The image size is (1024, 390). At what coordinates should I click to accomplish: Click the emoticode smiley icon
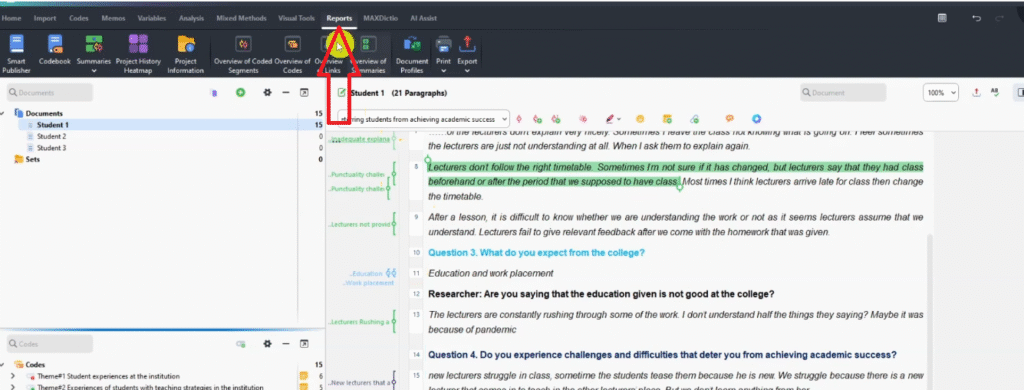(x=640, y=119)
